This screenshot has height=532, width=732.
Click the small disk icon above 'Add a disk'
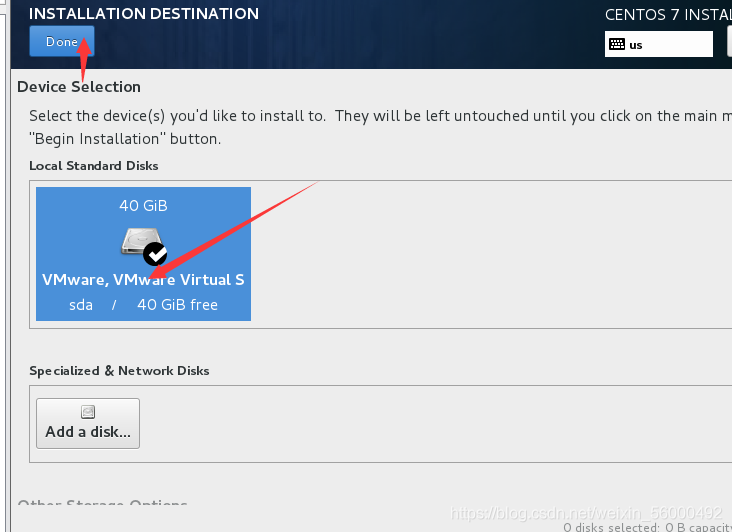pyautogui.click(x=88, y=411)
